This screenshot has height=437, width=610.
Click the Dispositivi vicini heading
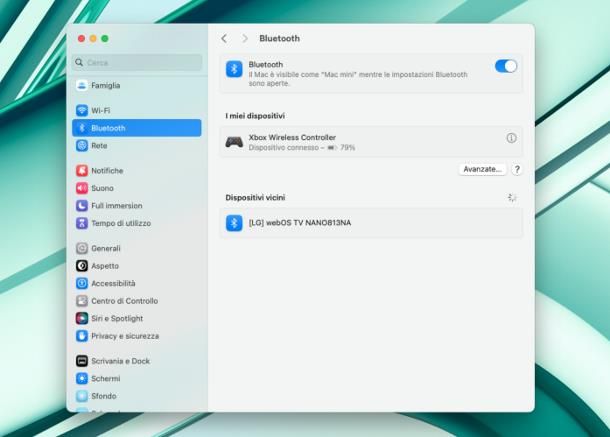pyautogui.click(x=255, y=197)
